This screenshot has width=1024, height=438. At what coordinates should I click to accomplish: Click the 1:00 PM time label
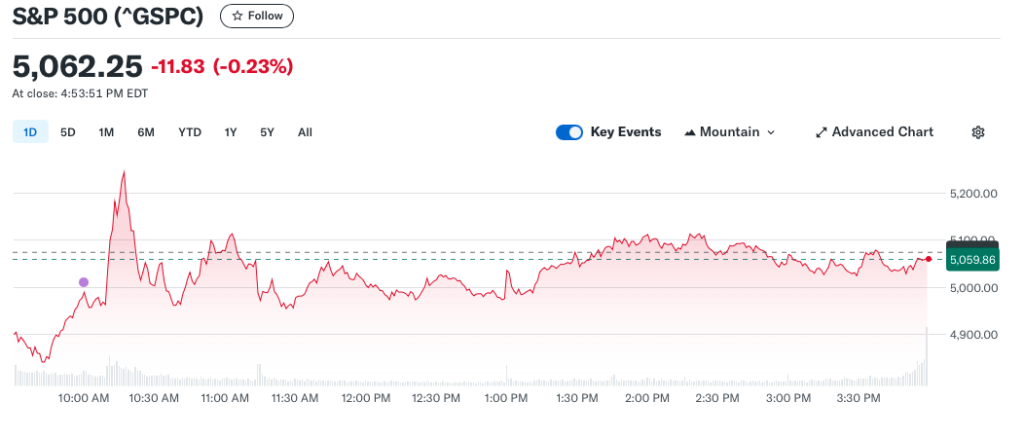tap(505, 398)
